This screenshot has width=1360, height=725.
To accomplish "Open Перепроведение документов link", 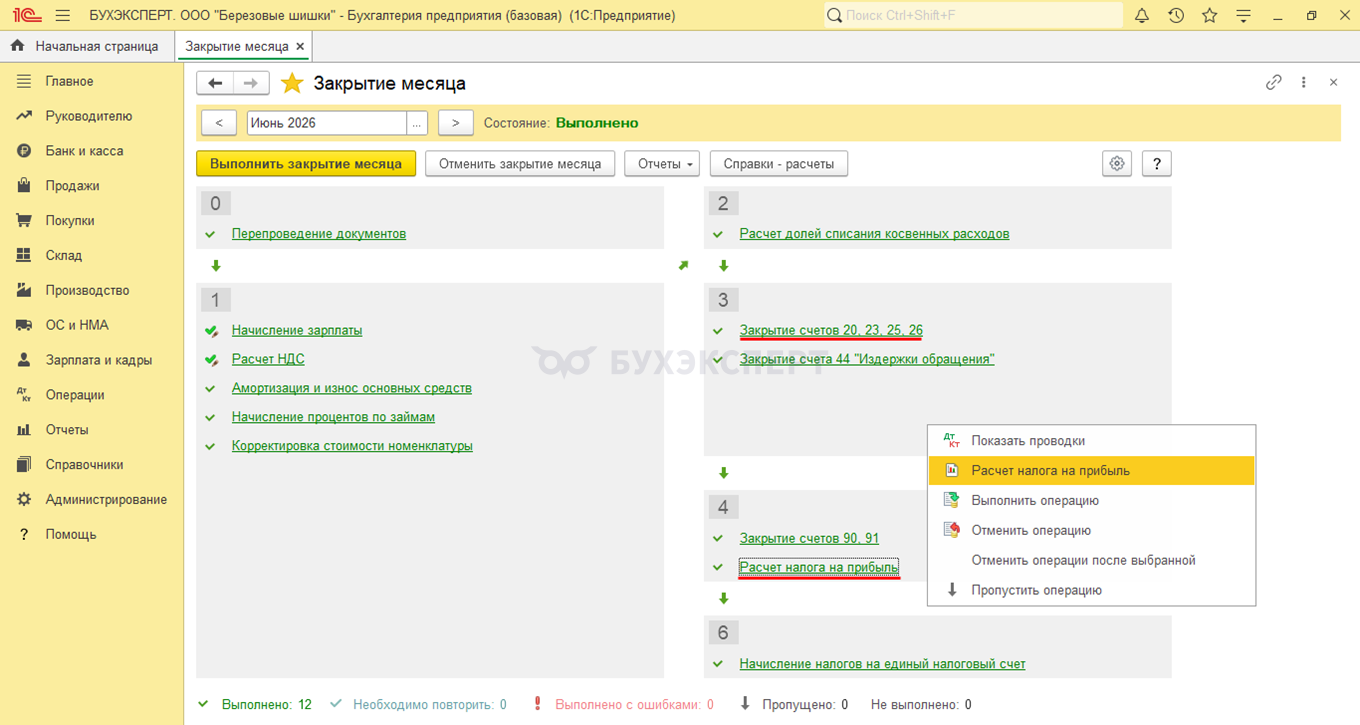I will point(319,234).
